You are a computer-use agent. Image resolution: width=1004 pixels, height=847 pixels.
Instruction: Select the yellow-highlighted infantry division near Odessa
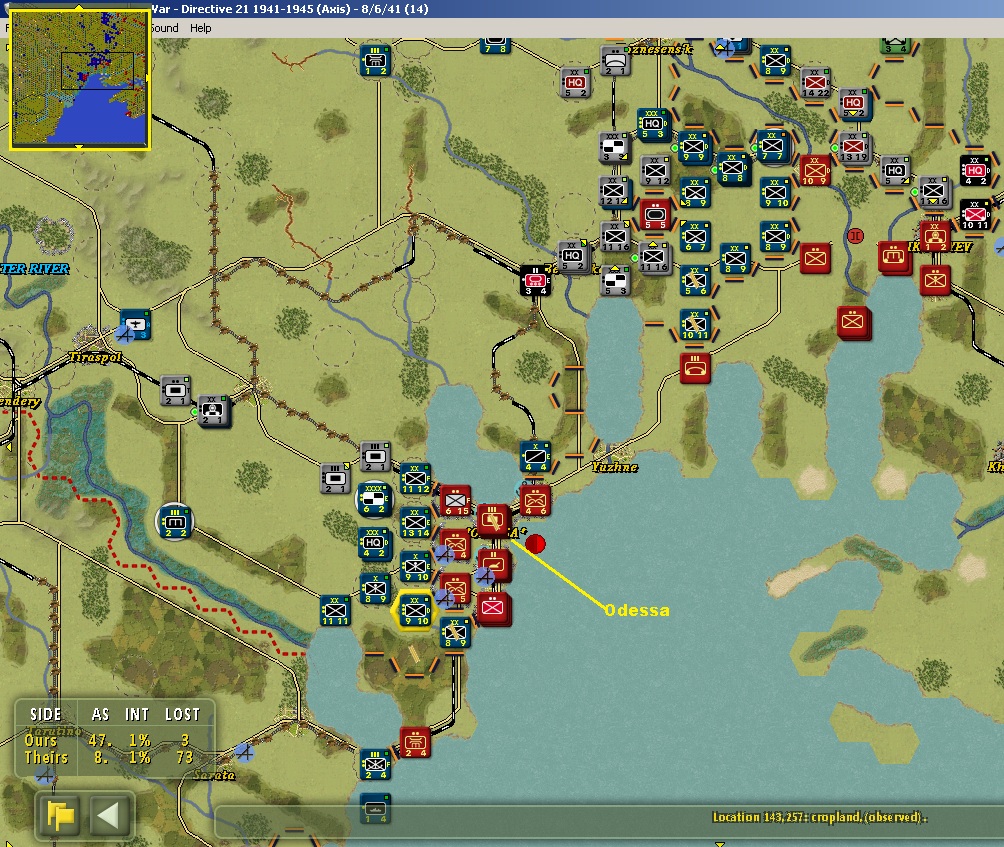click(x=415, y=611)
